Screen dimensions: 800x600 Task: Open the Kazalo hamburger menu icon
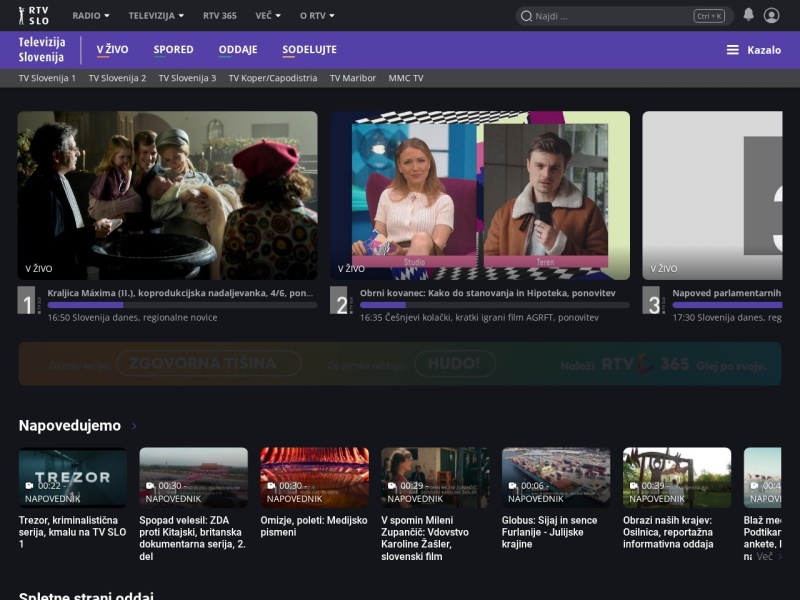pyautogui.click(x=733, y=50)
